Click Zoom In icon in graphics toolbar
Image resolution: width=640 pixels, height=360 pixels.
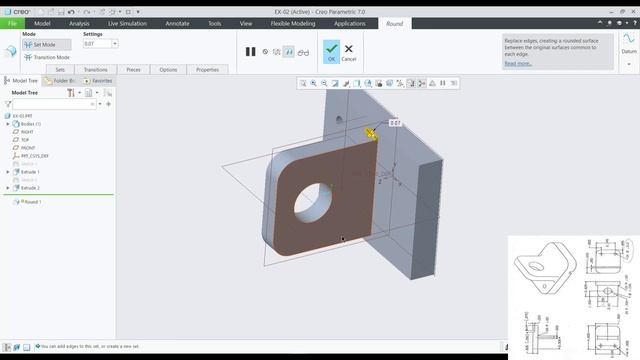(x=313, y=83)
